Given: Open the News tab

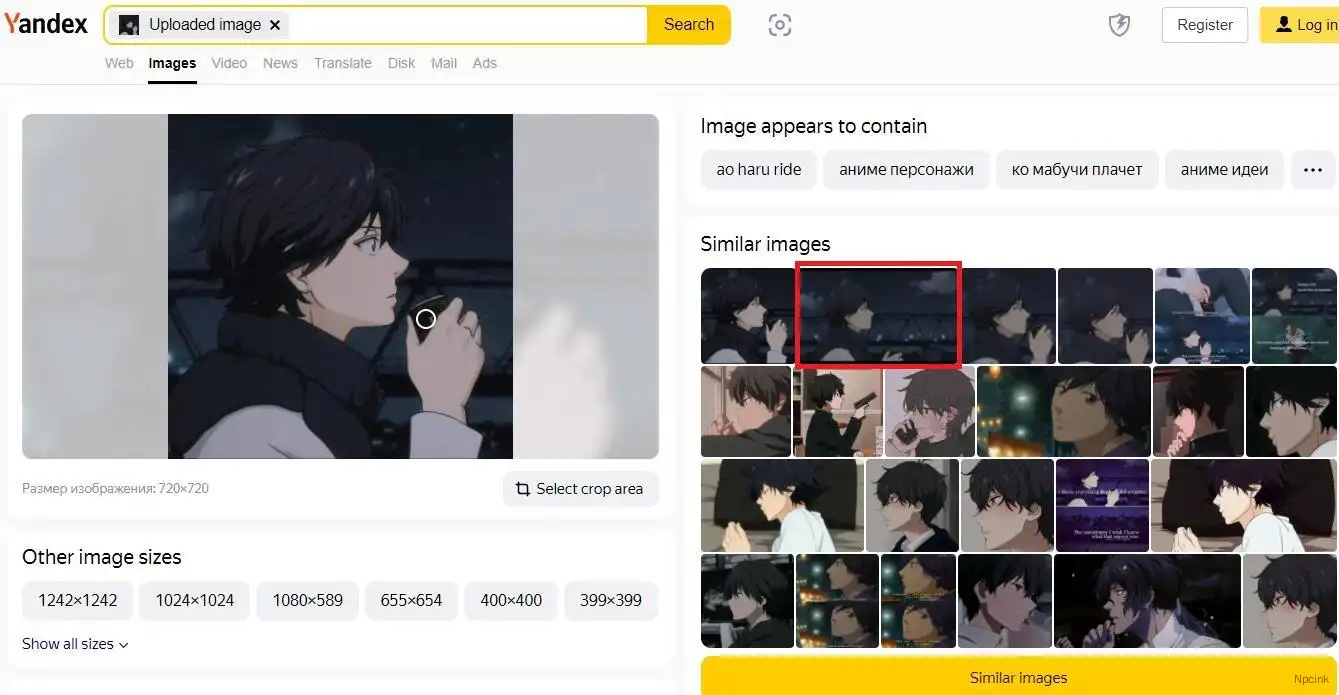Looking at the screenshot, I should tap(280, 63).
